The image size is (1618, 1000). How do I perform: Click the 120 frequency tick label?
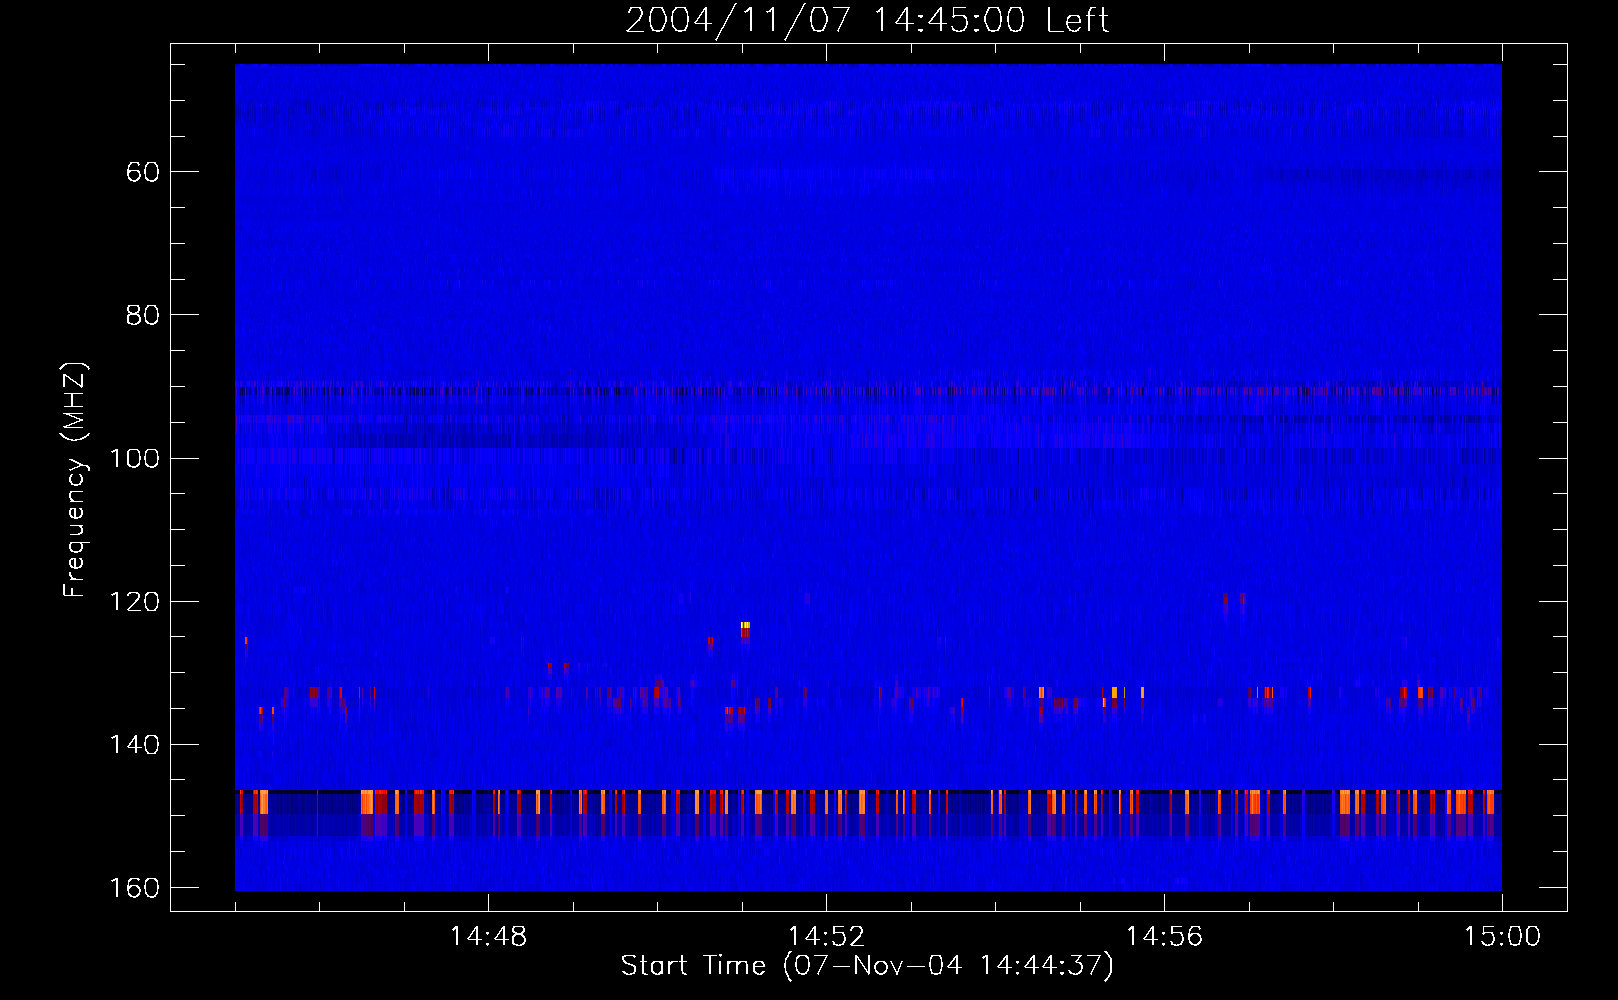tap(135, 602)
